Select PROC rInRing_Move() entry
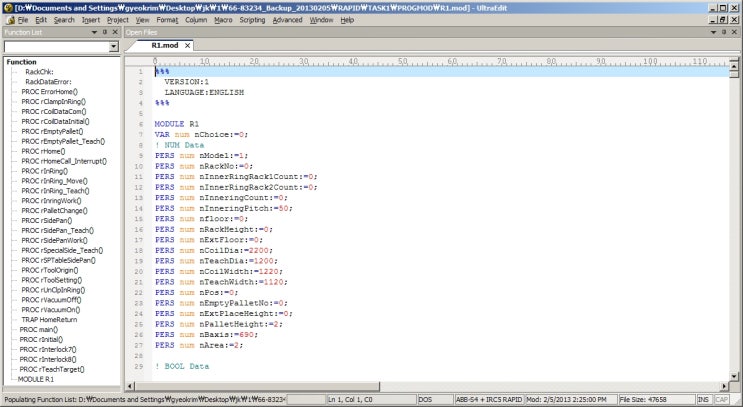 coord(54,181)
